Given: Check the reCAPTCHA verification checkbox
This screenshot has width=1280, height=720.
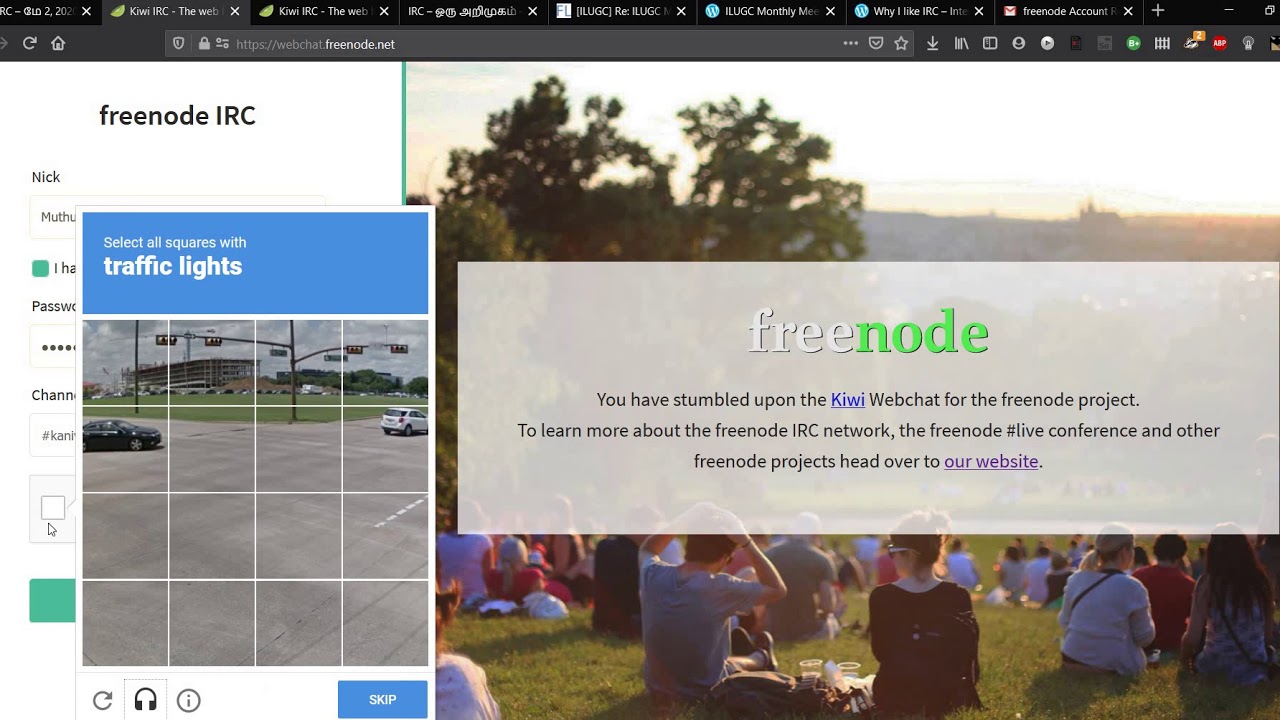Looking at the screenshot, I should [x=53, y=508].
